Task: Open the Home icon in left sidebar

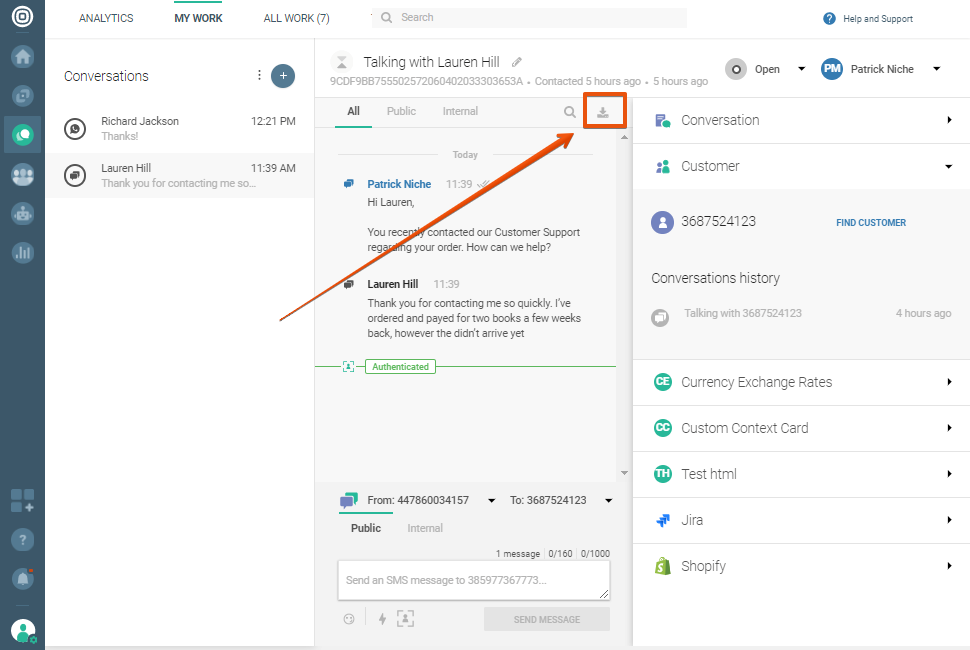Action: click(x=22, y=57)
